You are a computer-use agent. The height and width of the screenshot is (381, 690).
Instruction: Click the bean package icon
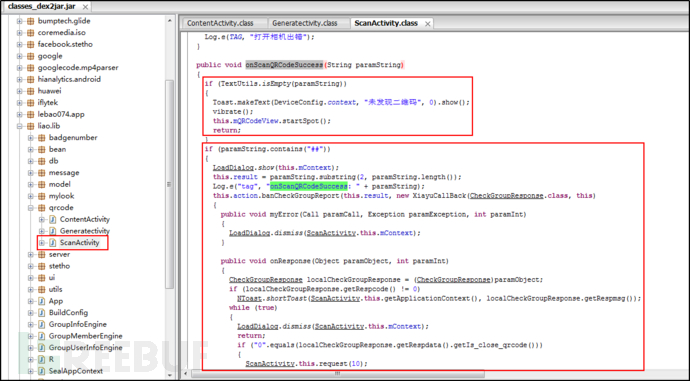pyautogui.click(x=41, y=149)
